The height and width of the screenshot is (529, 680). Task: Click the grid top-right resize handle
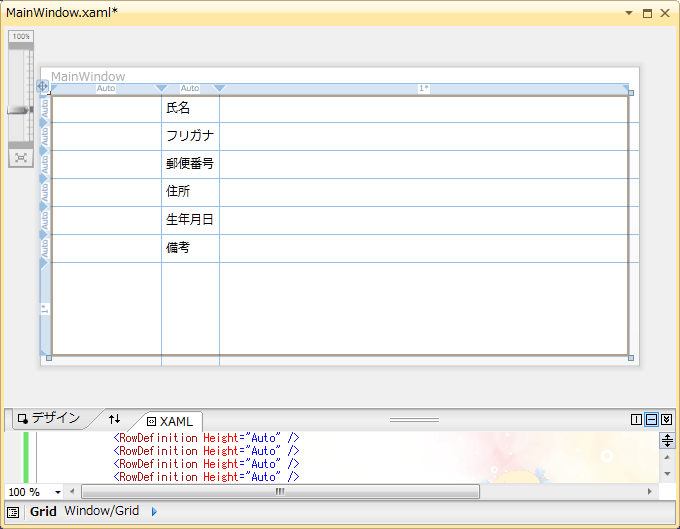tap(631, 93)
